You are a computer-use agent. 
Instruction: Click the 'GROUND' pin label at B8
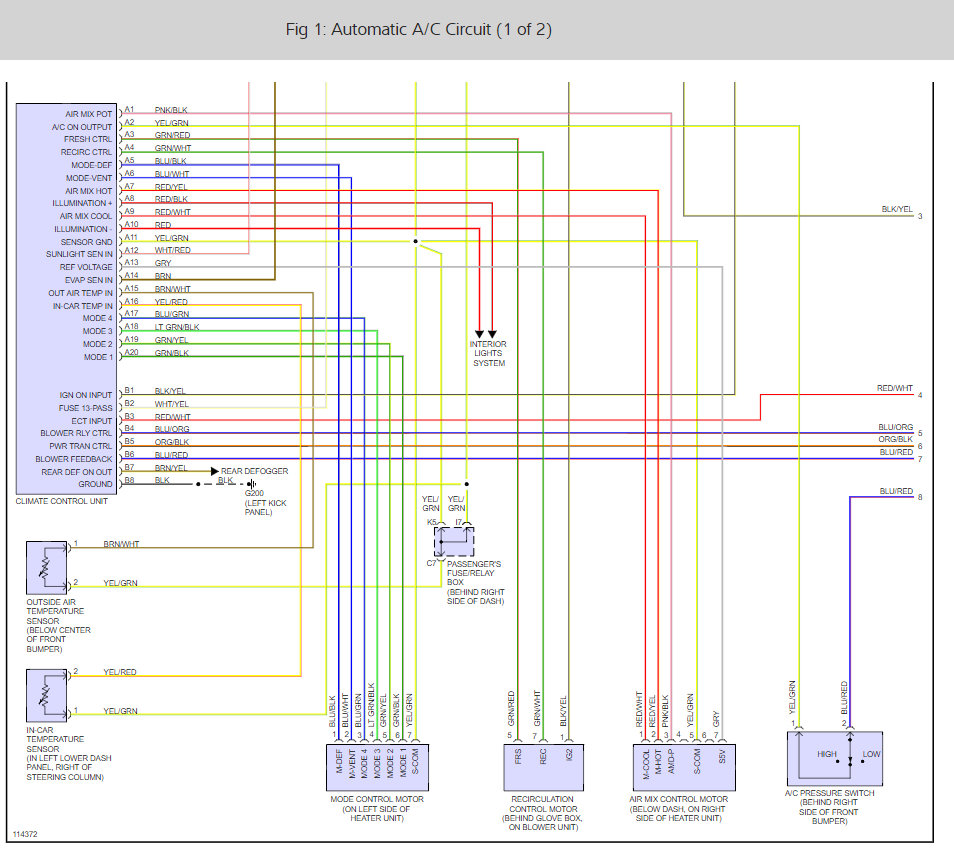(96, 484)
